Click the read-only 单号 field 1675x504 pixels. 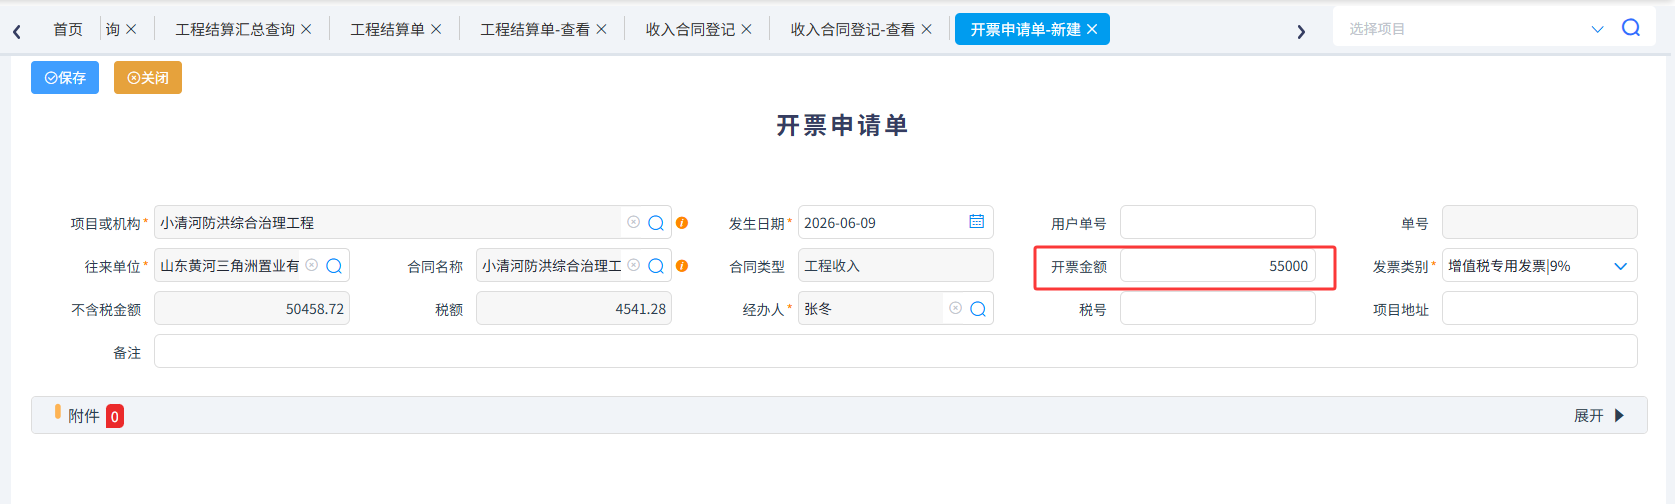[x=1539, y=222]
